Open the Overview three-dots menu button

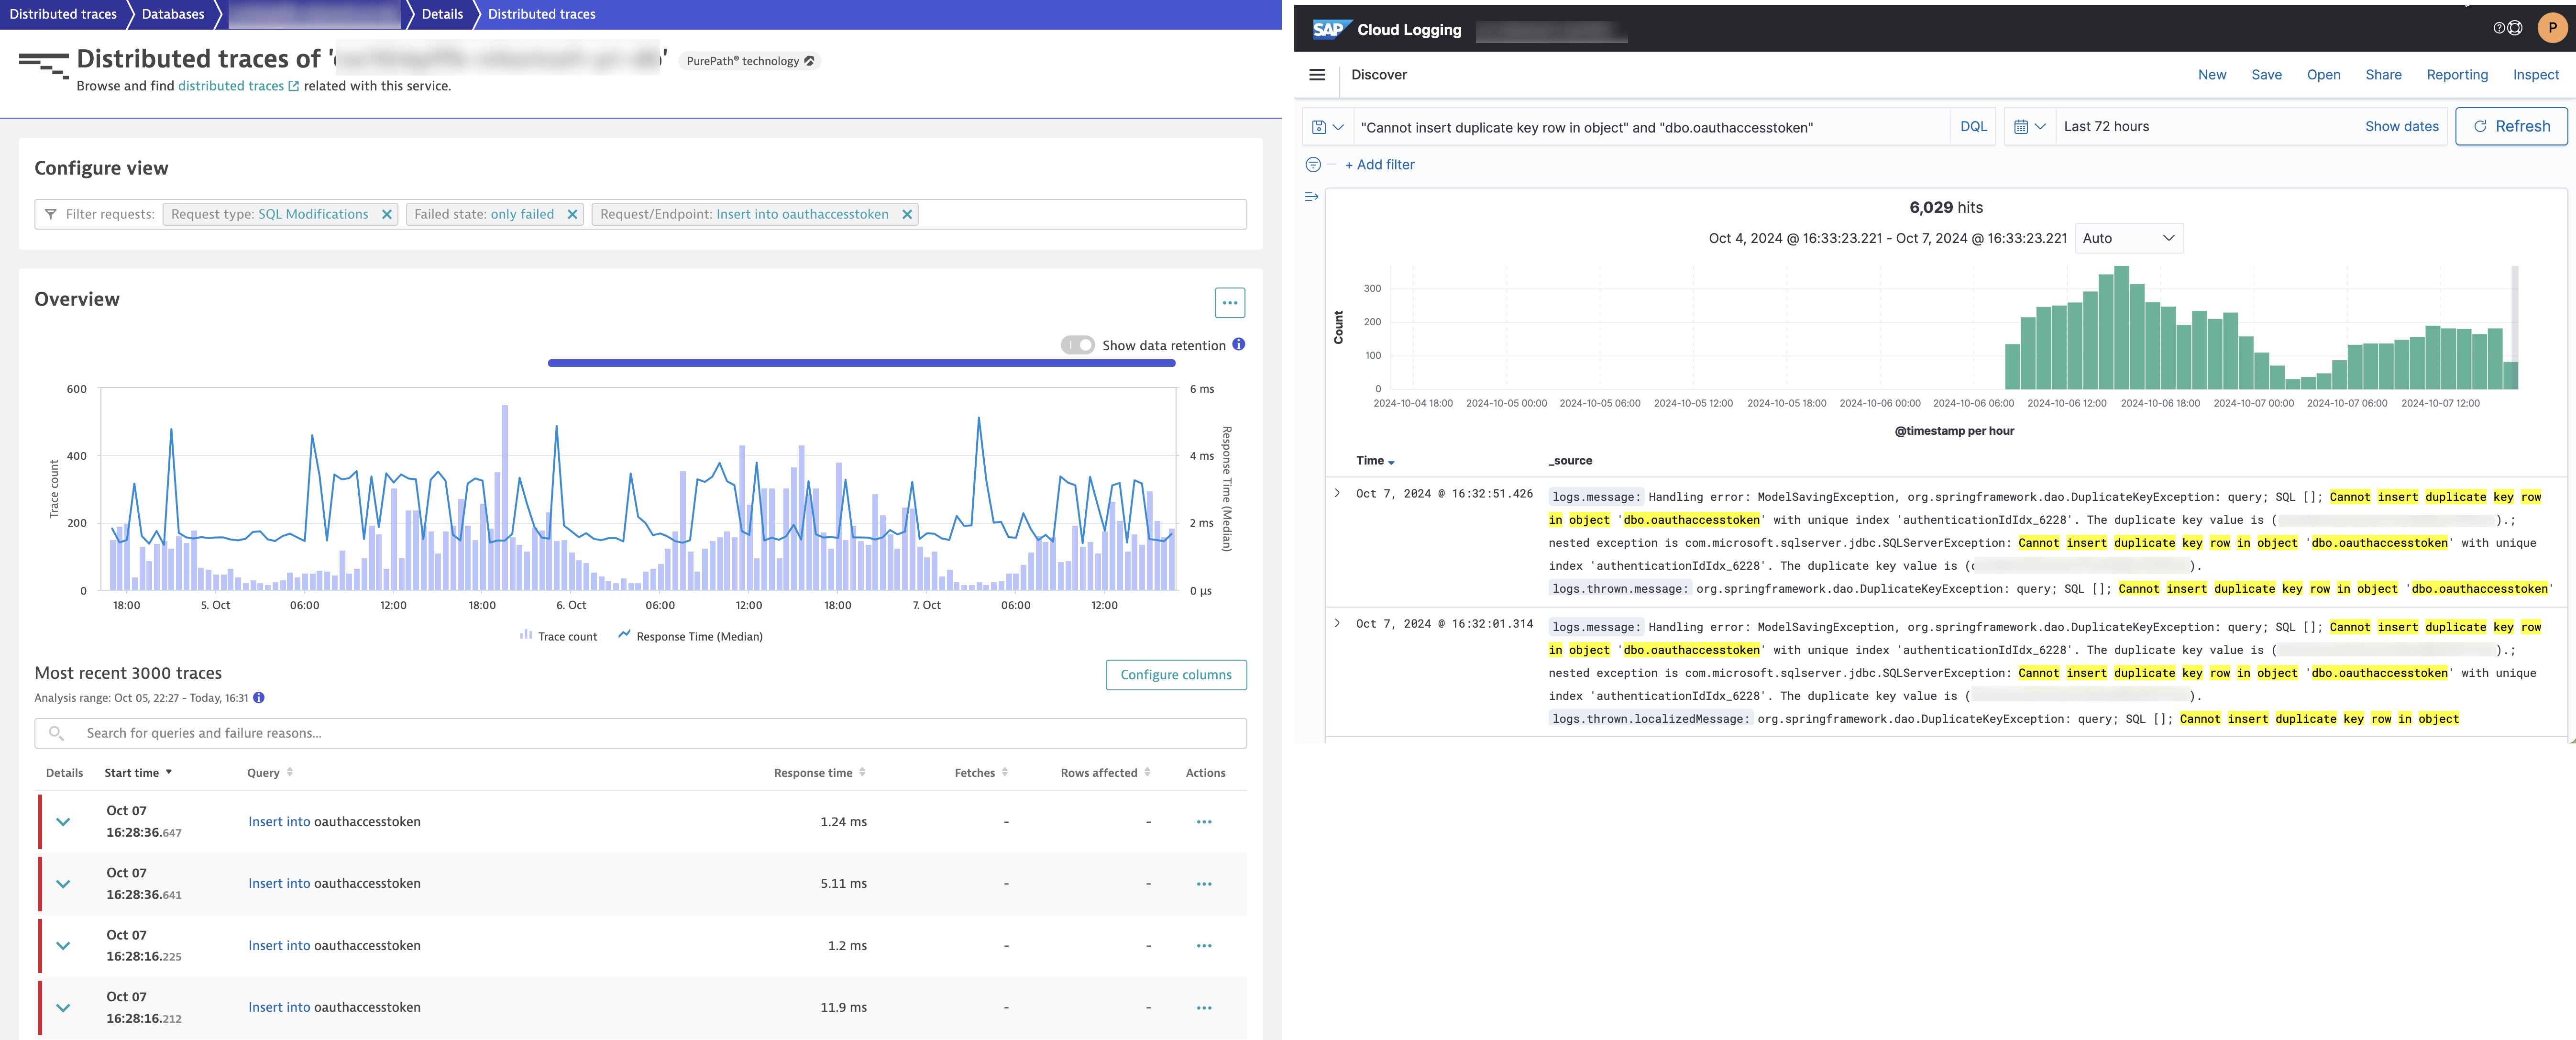(x=1229, y=302)
